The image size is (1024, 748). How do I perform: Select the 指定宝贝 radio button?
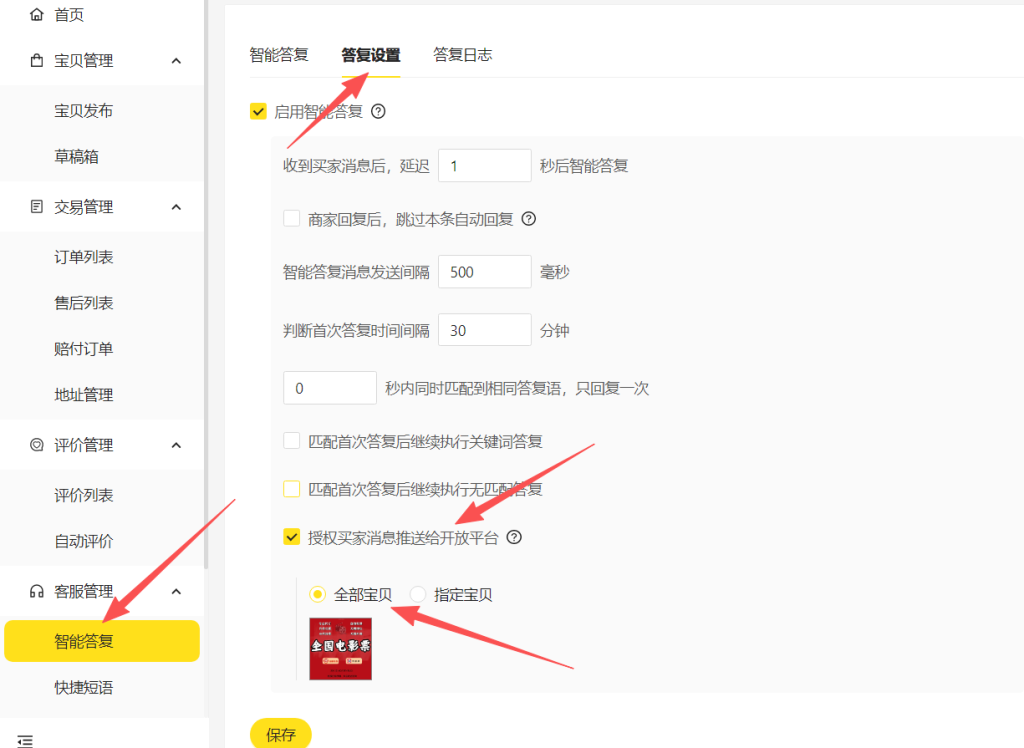(418, 595)
